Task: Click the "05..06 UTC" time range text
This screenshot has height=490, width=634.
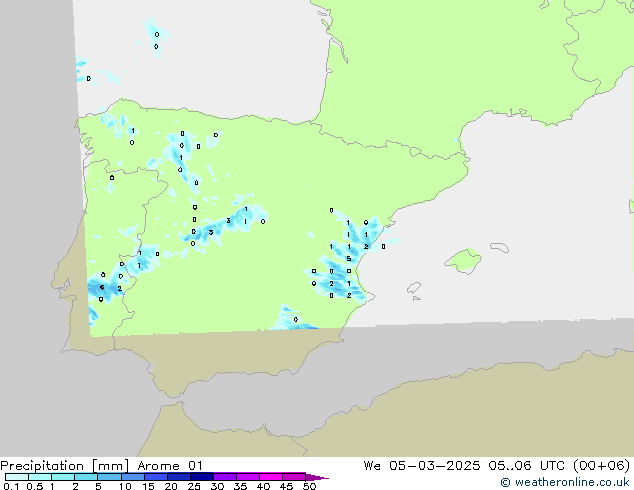Action: click(526, 466)
